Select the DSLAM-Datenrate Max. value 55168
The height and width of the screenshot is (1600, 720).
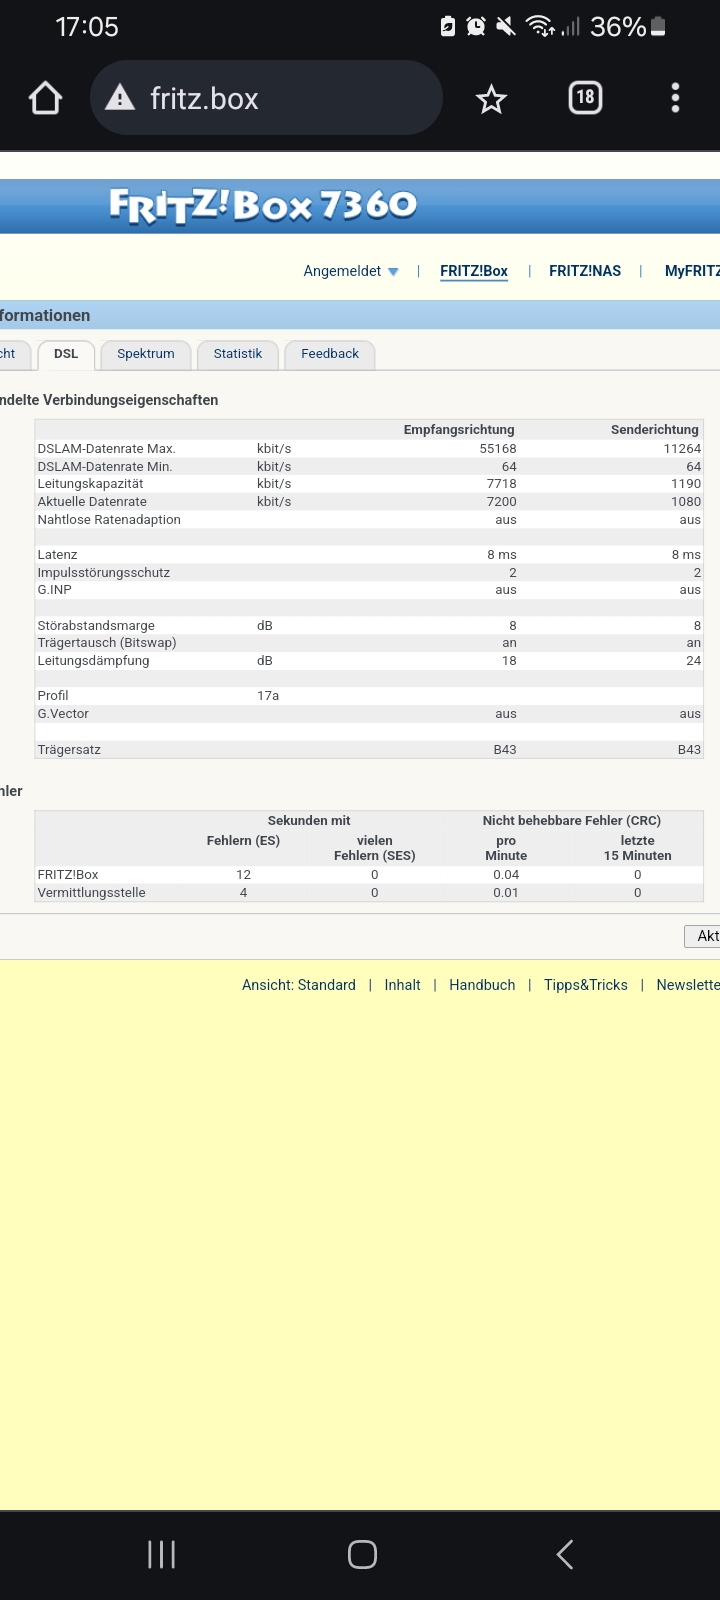pos(498,449)
